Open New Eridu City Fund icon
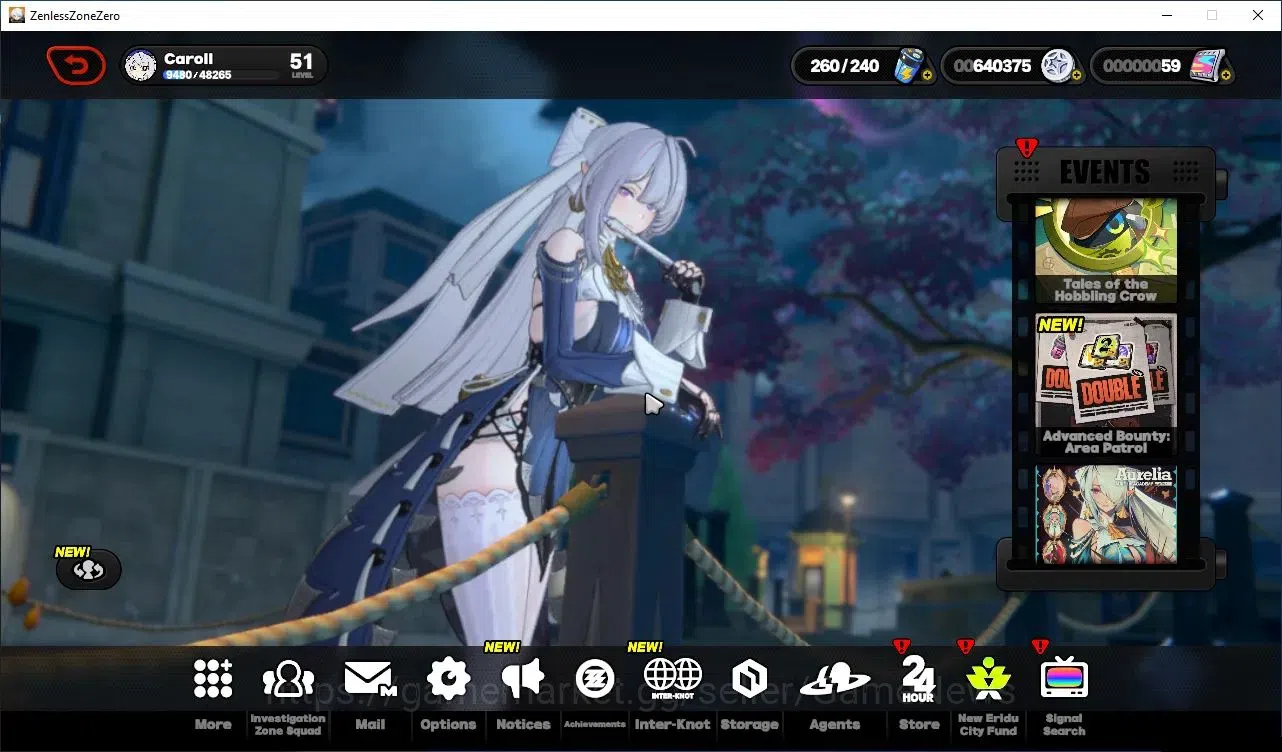 [987, 679]
